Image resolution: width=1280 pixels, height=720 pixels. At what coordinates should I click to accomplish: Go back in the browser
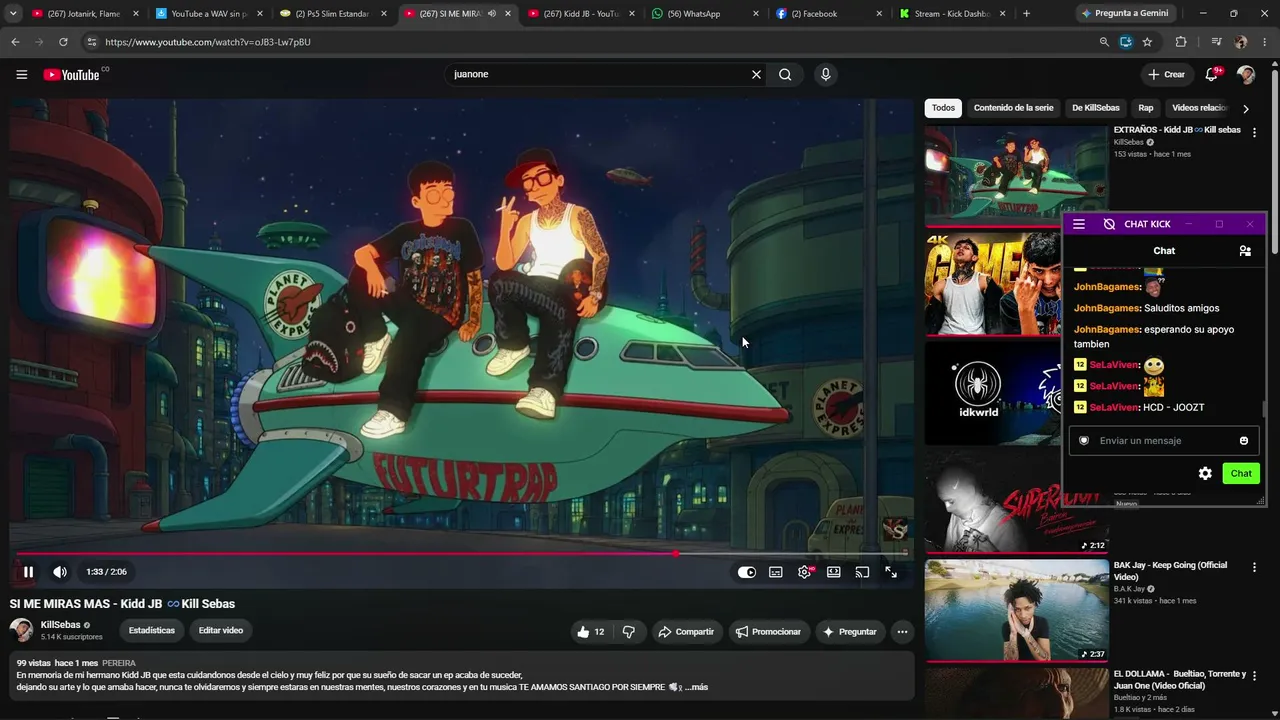click(15, 42)
